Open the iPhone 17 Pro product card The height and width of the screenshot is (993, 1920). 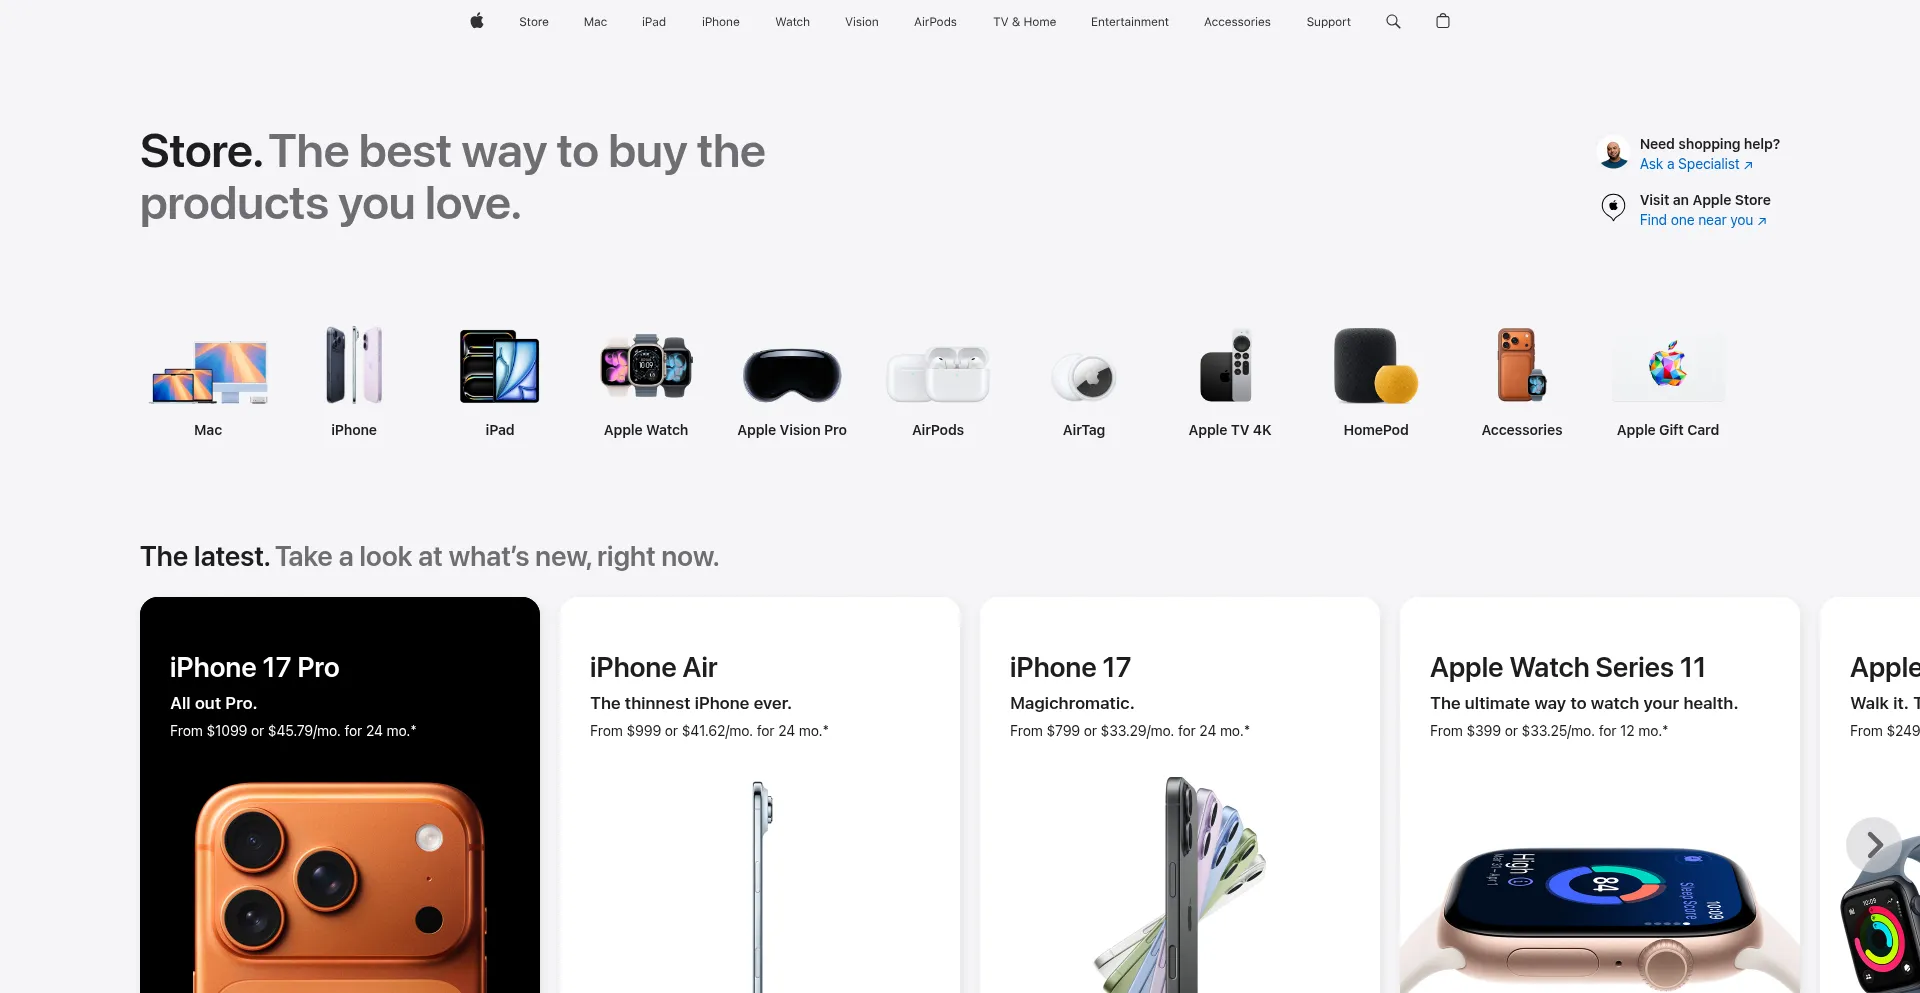(340, 795)
